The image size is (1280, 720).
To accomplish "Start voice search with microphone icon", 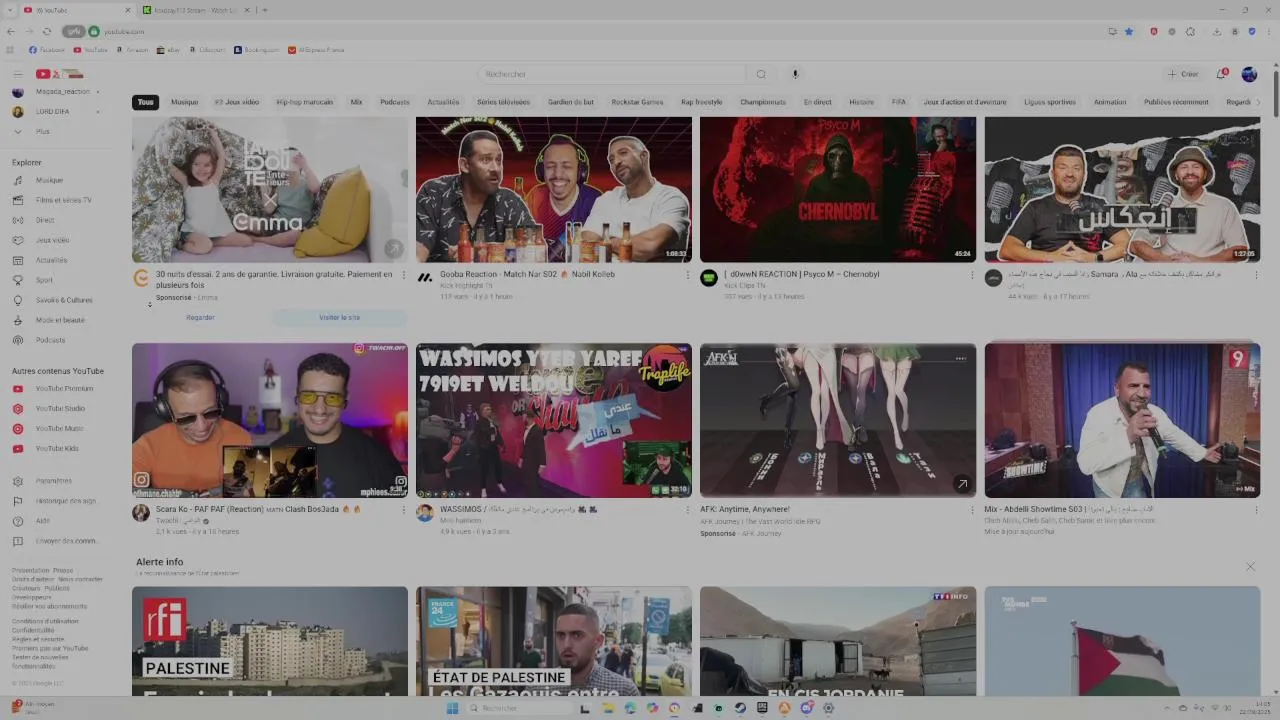I will [795, 74].
